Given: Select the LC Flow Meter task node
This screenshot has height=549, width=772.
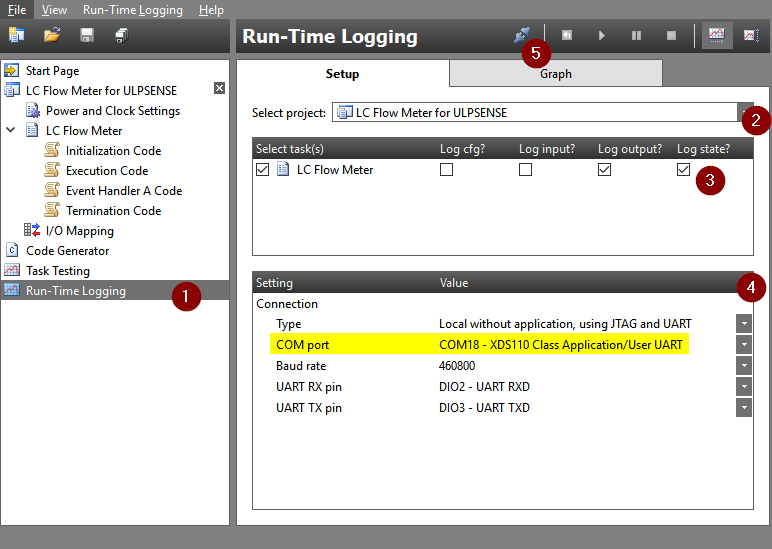Looking at the screenshot, I should point(84,131).
